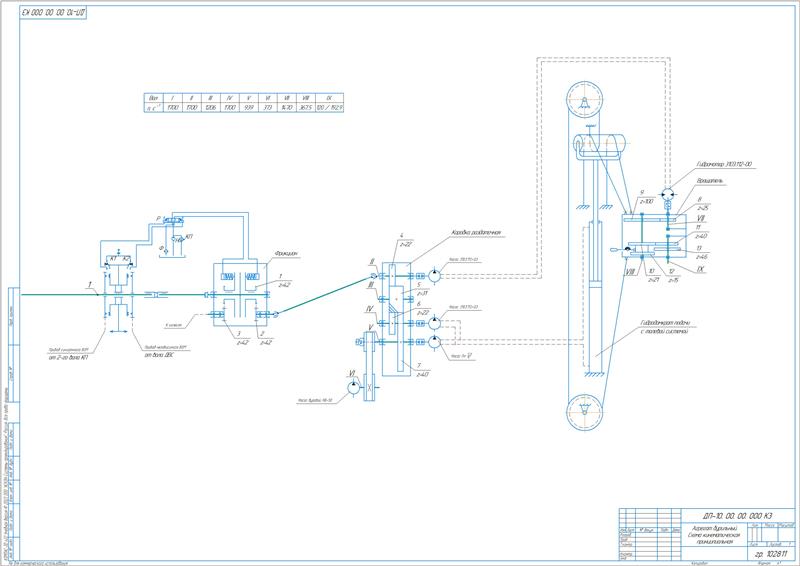
Task: Click the '939' cell in the speed table
Action: 248,108
